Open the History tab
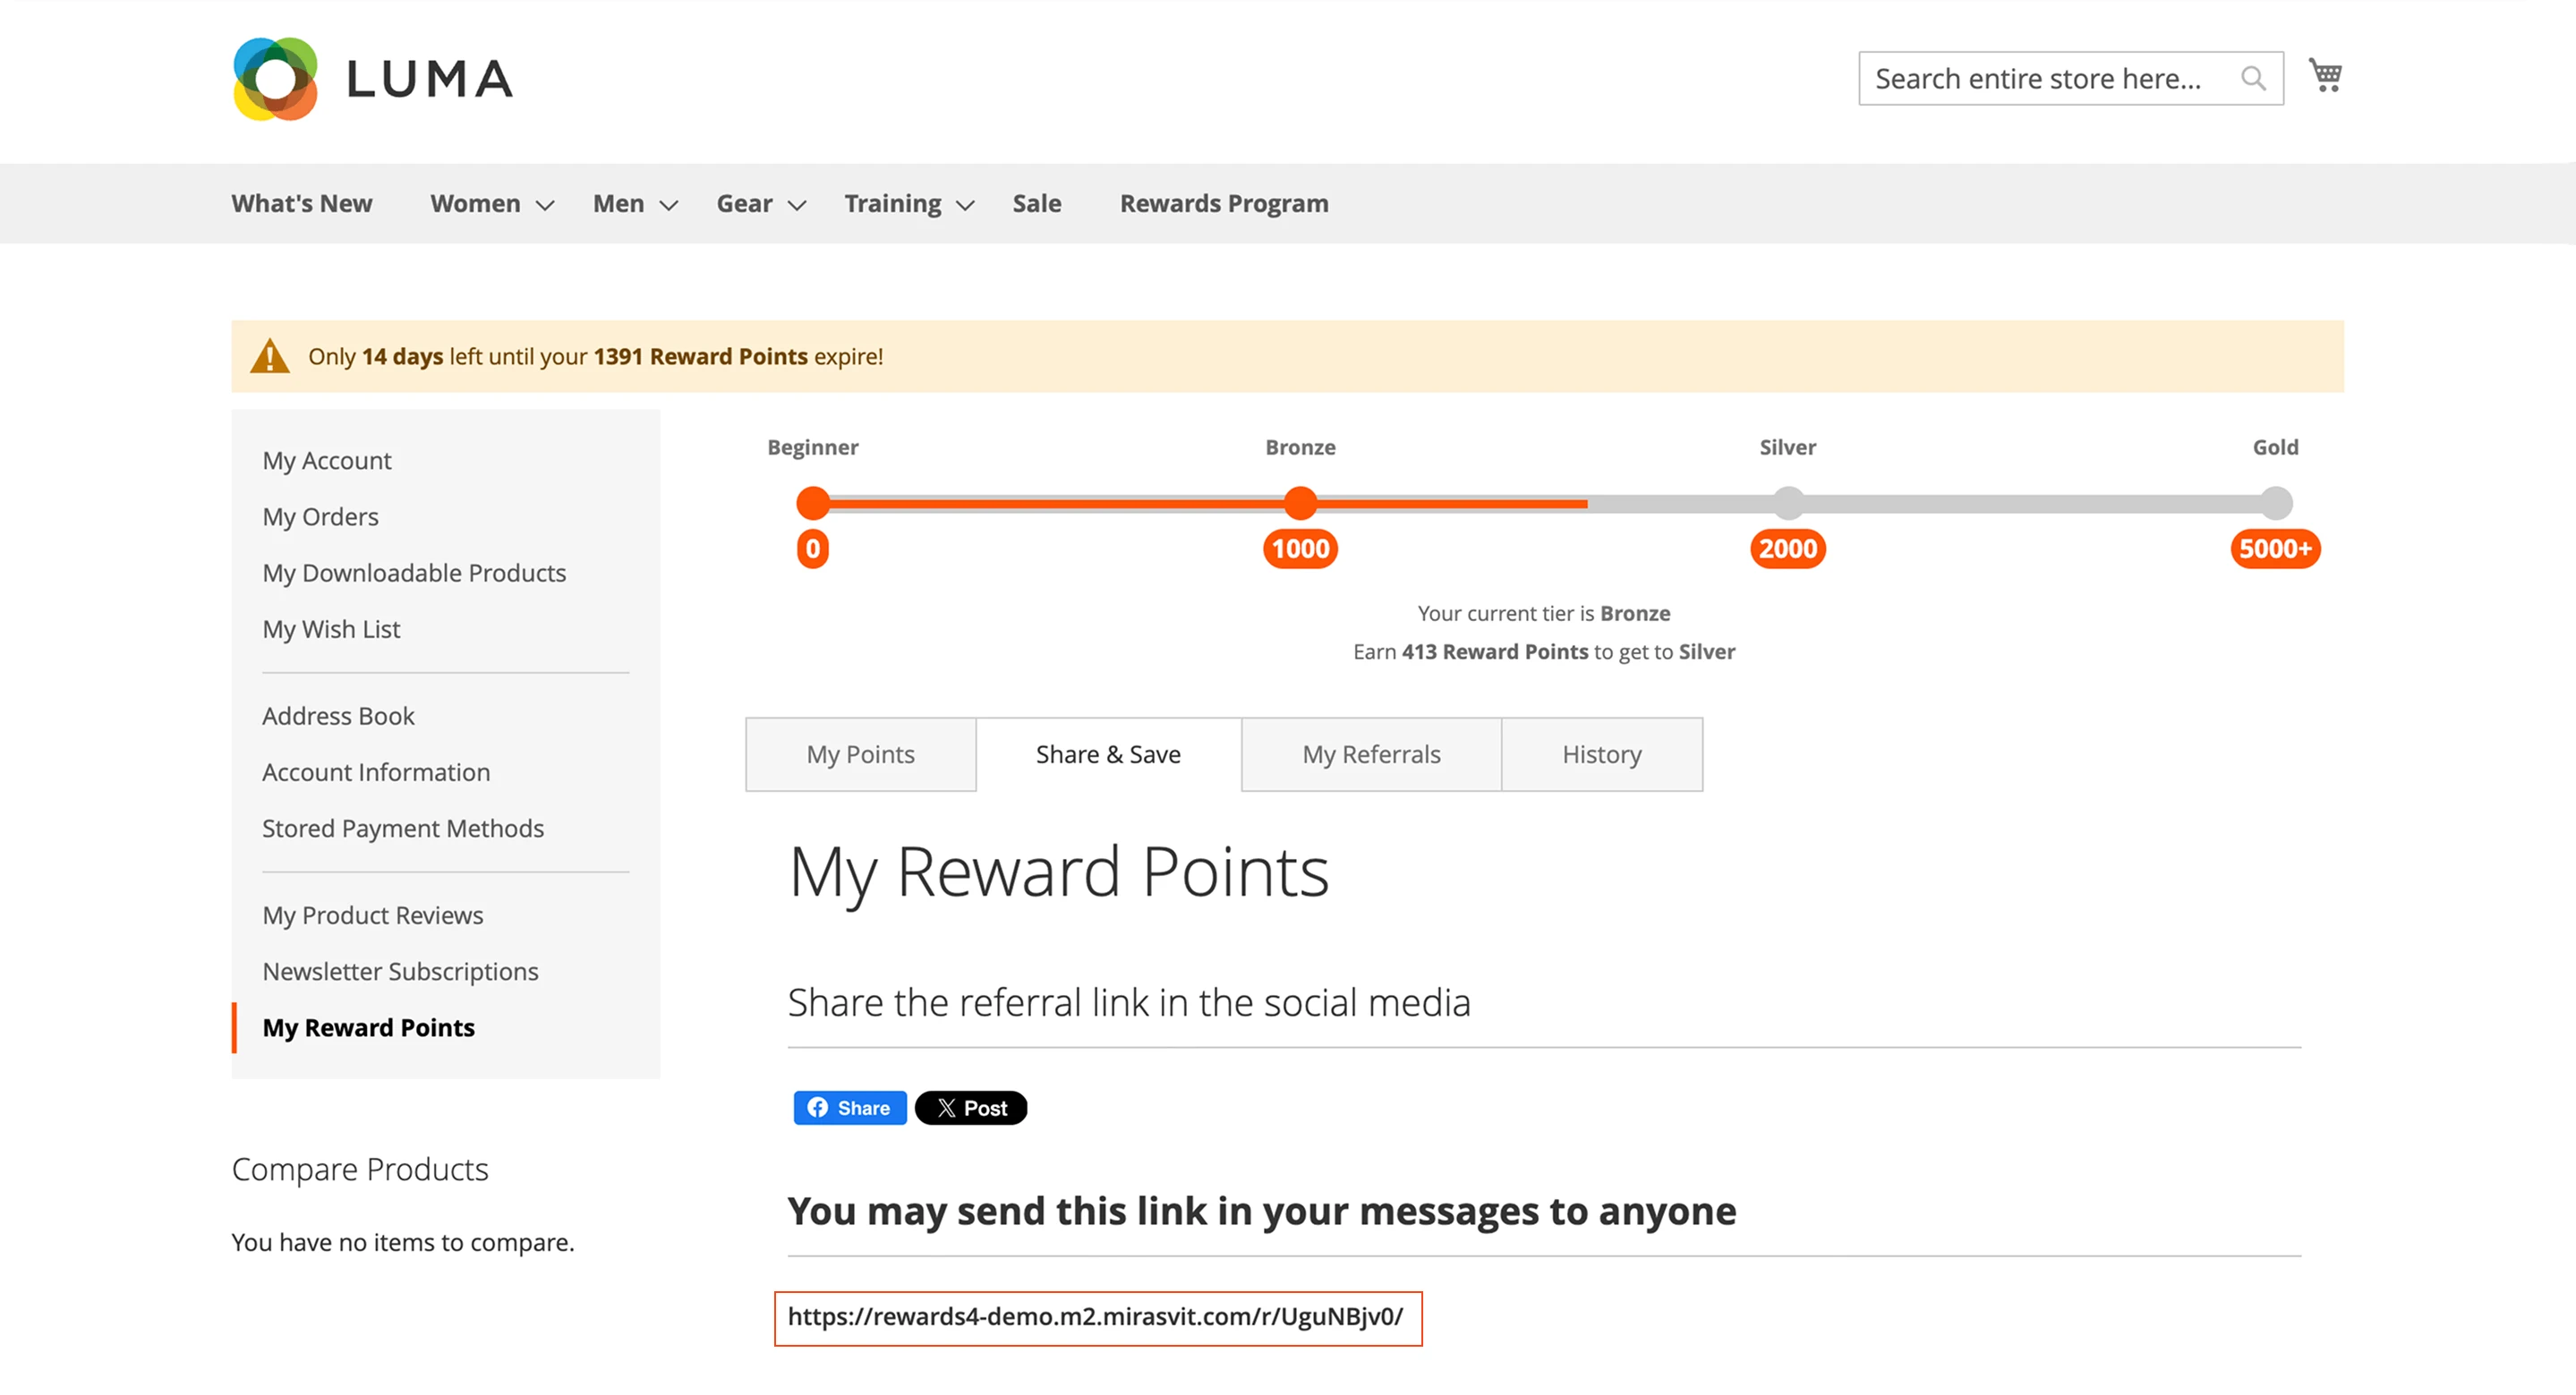 1601,754
